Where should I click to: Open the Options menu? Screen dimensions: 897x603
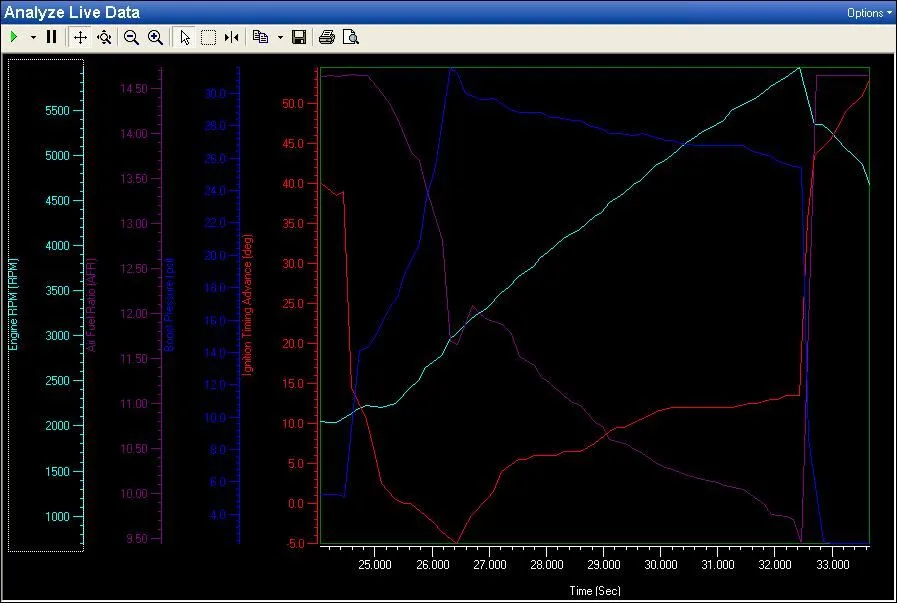[x=865, y=13]
